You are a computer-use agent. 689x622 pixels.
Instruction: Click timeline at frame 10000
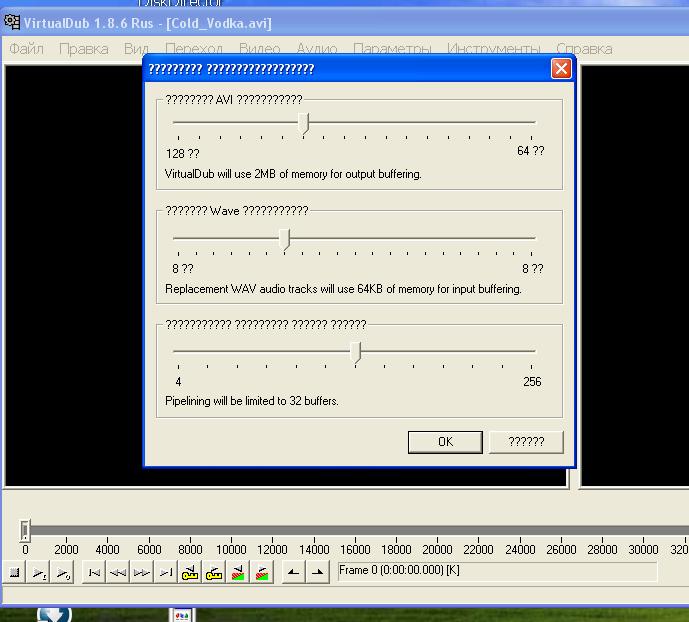coord(231,549)
